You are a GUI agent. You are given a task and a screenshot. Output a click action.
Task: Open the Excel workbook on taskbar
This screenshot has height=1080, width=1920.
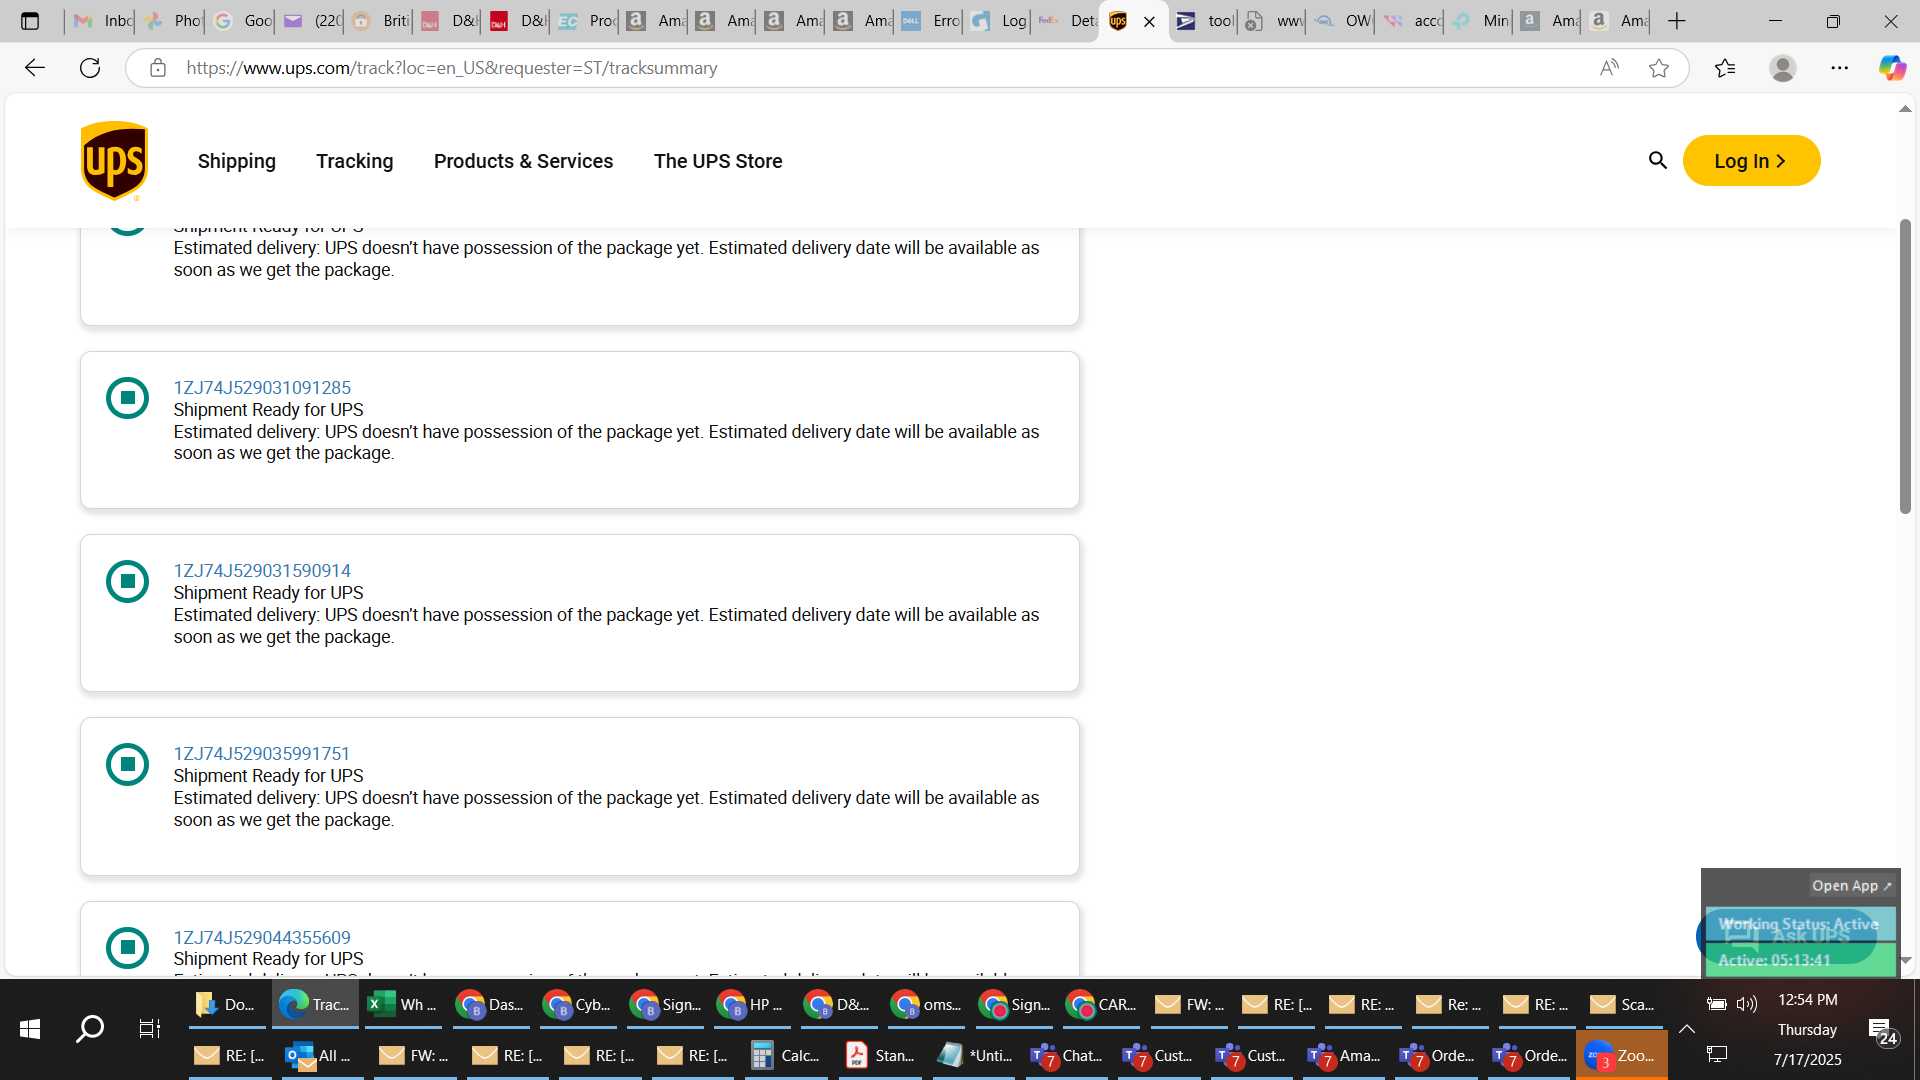[403, 1004]
